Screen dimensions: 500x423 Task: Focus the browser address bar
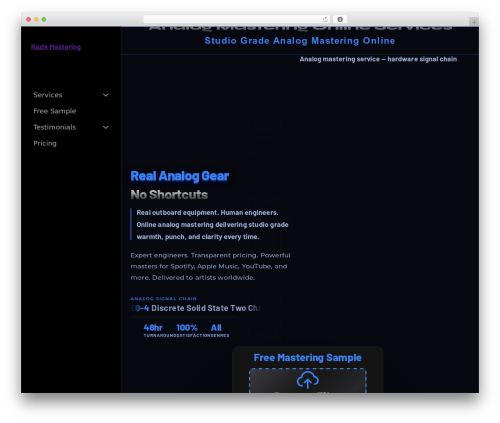coord(237,19)
